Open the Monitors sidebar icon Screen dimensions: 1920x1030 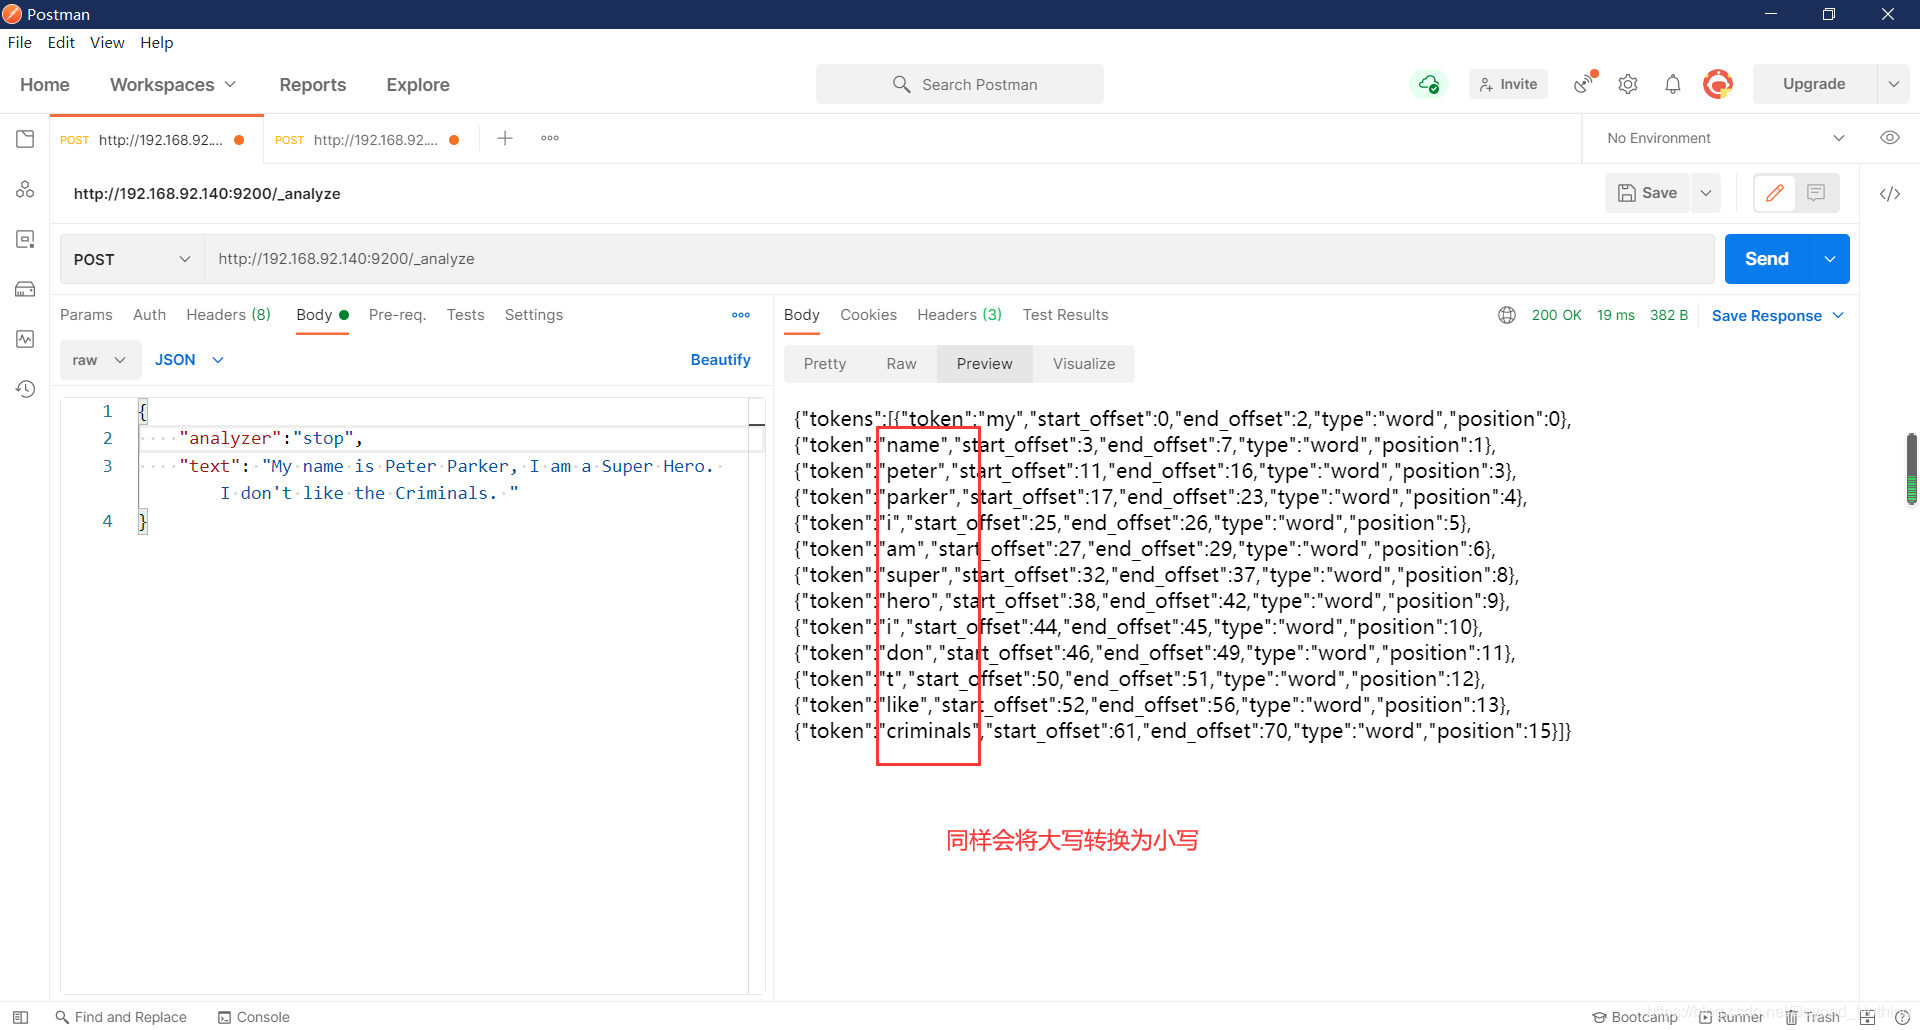25,339
